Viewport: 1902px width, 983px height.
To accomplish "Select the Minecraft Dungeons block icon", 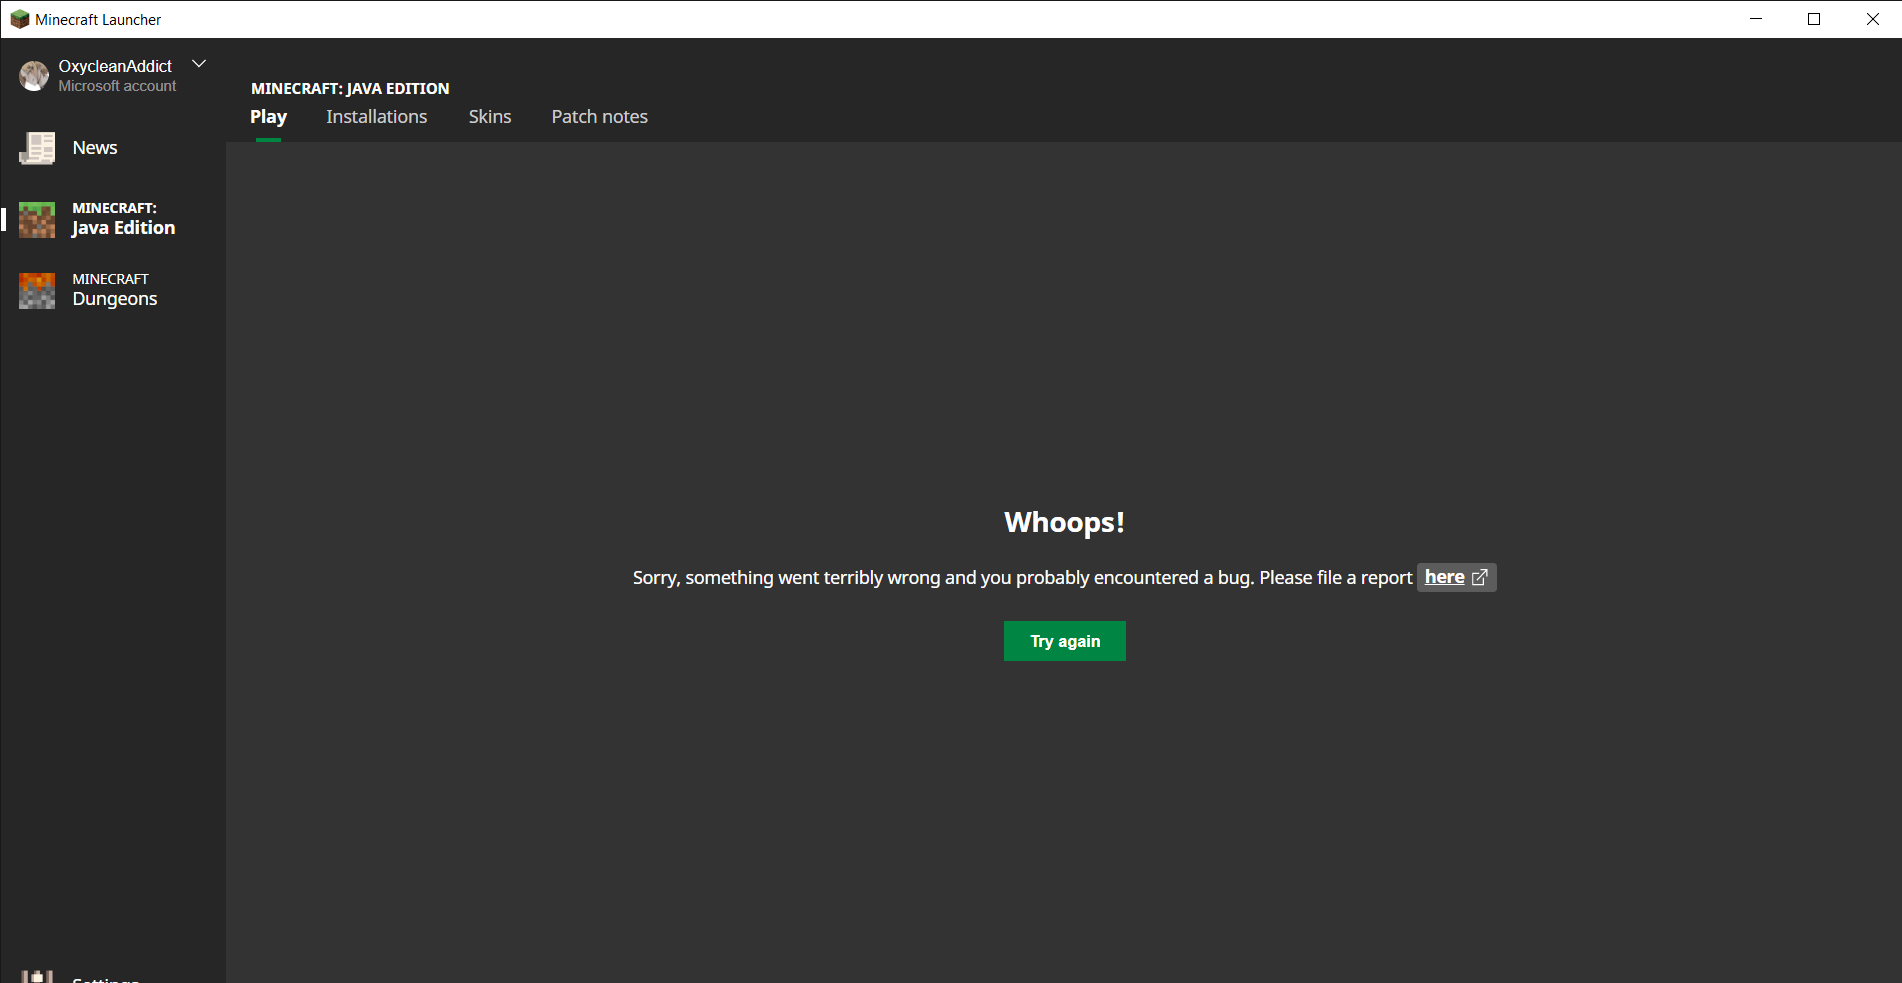I will pyautogui.click(x=37, y=291).
